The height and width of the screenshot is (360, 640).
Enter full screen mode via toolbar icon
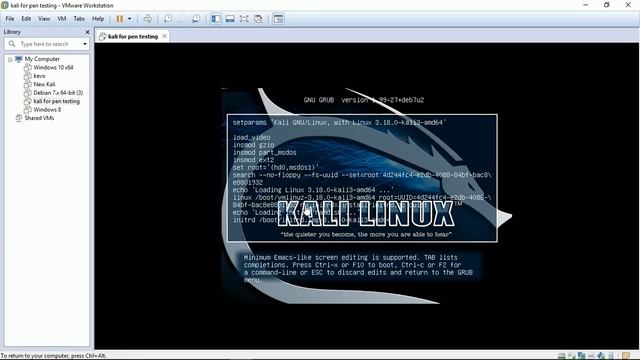point(244,19)
